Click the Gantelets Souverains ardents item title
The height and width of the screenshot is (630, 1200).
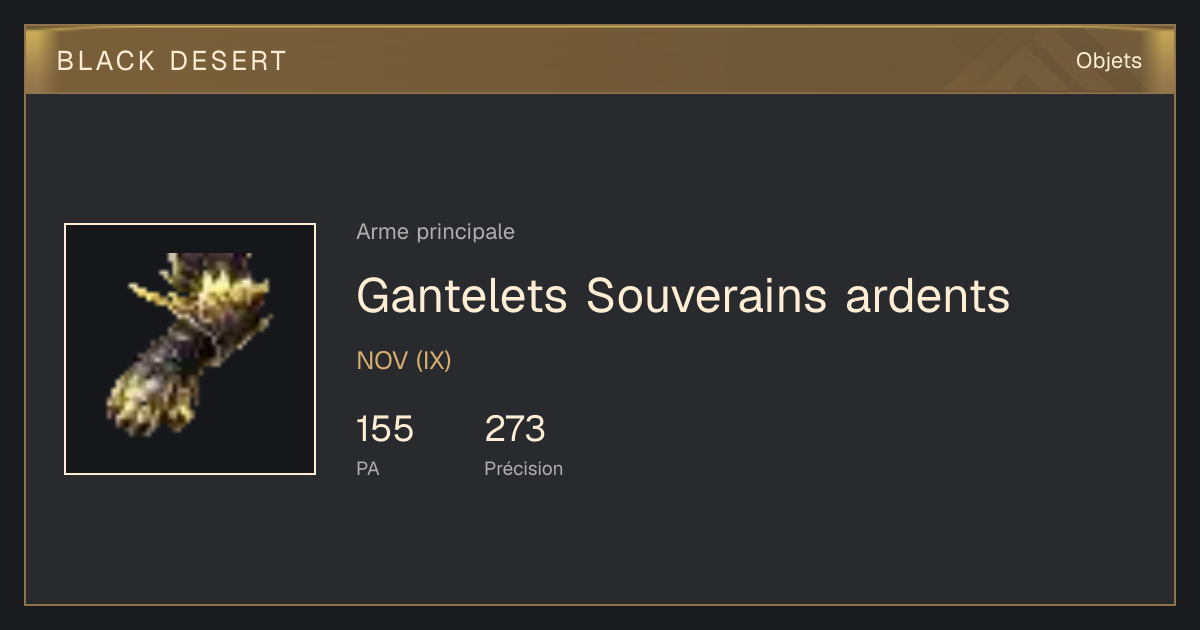(683, 296)
